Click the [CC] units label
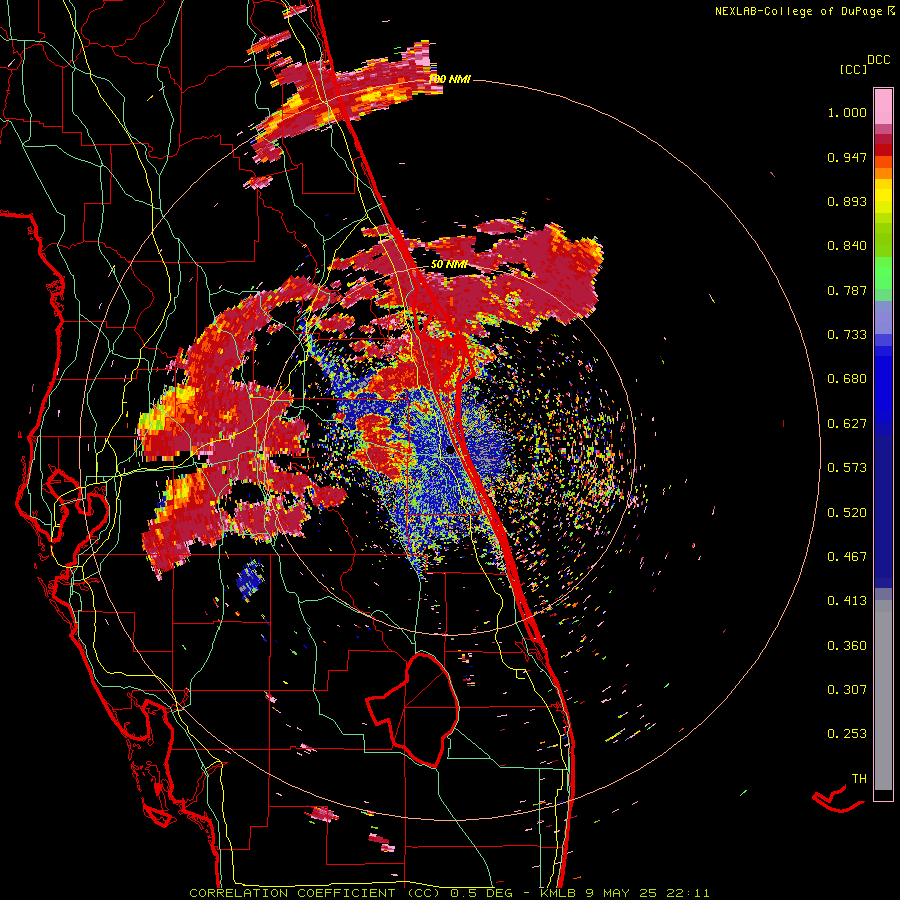The width and height of the screenshot is (900, 900). 853,69
